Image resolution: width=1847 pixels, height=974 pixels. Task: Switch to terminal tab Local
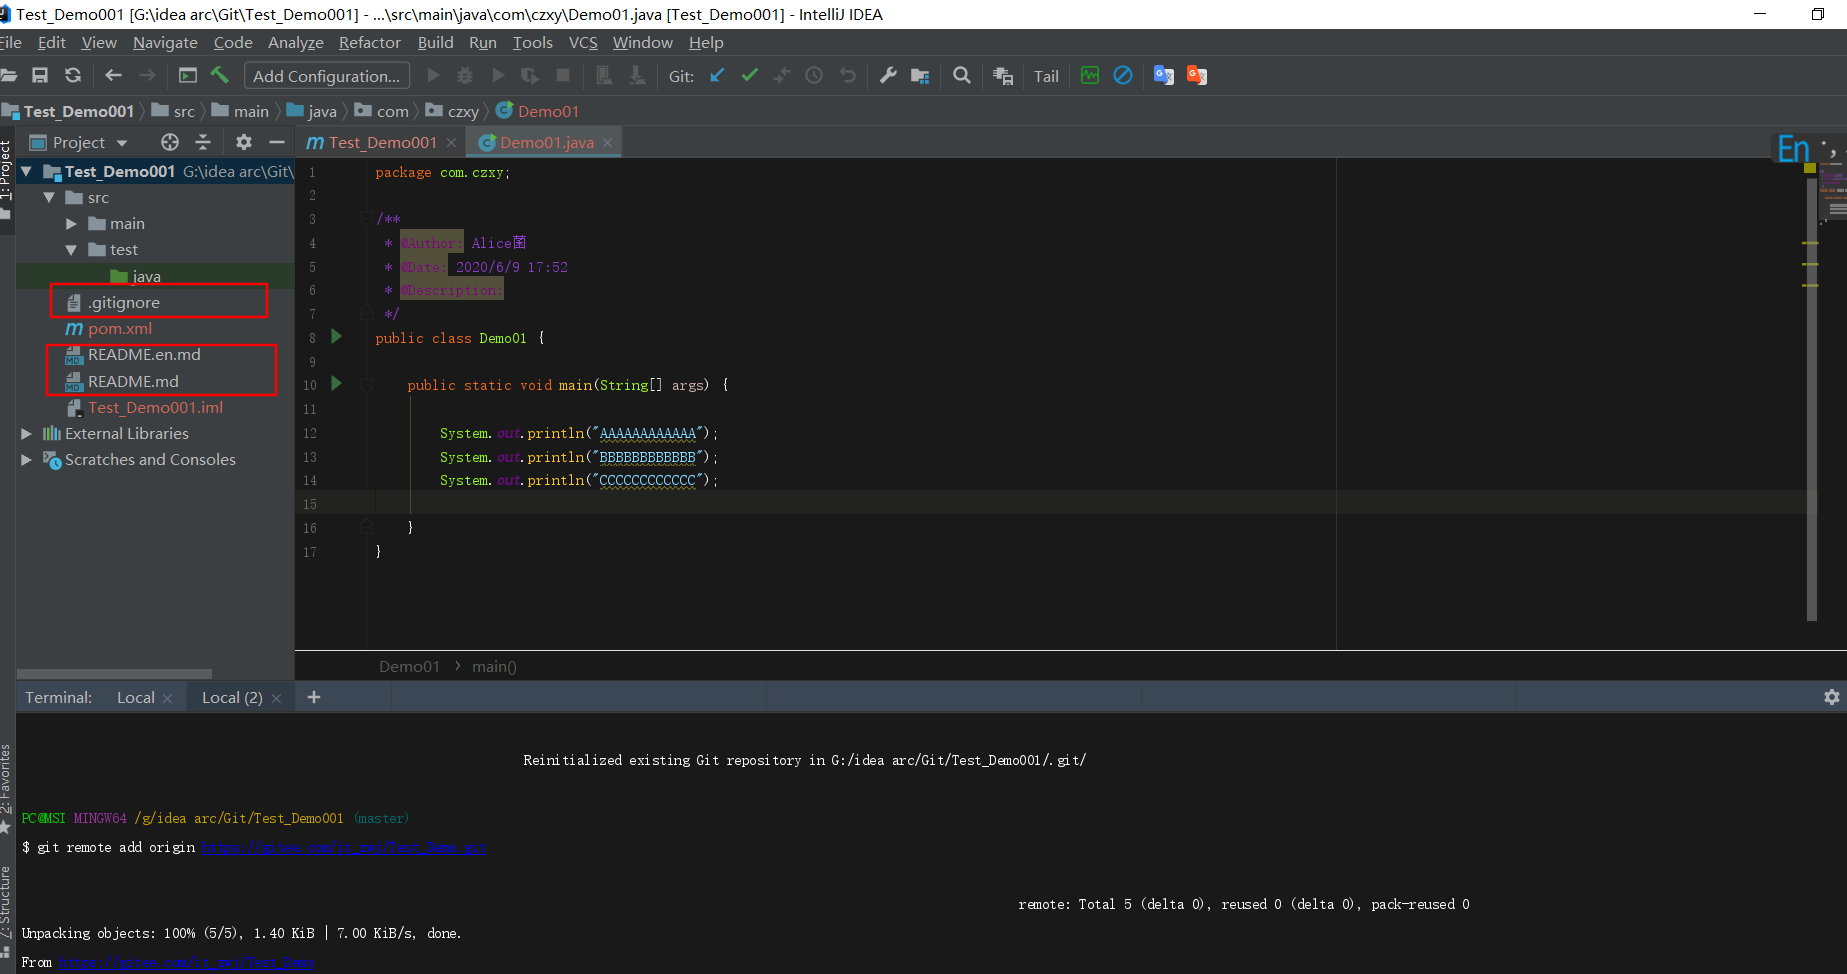pos(136,697)
